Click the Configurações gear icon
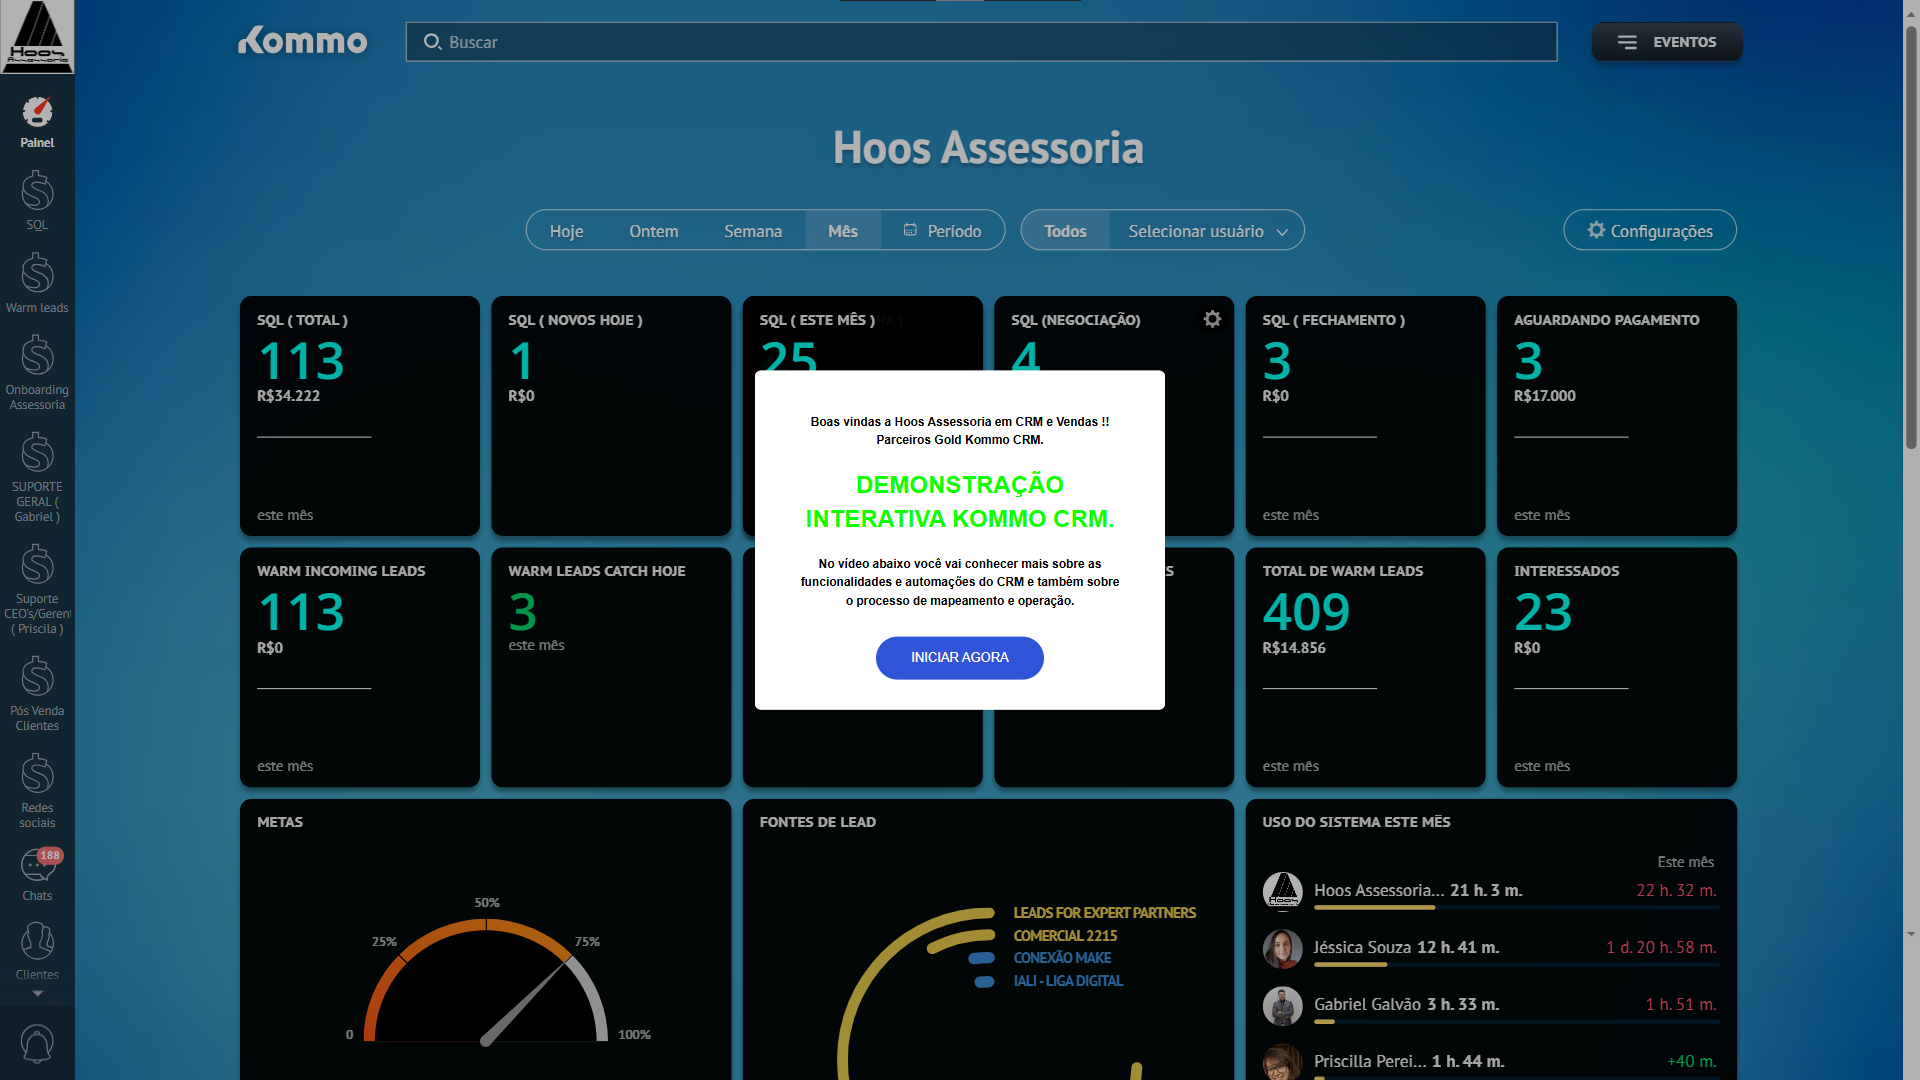Image resolution: width=1920 pixels, height=1080 pixels. tap(1596, 230)
